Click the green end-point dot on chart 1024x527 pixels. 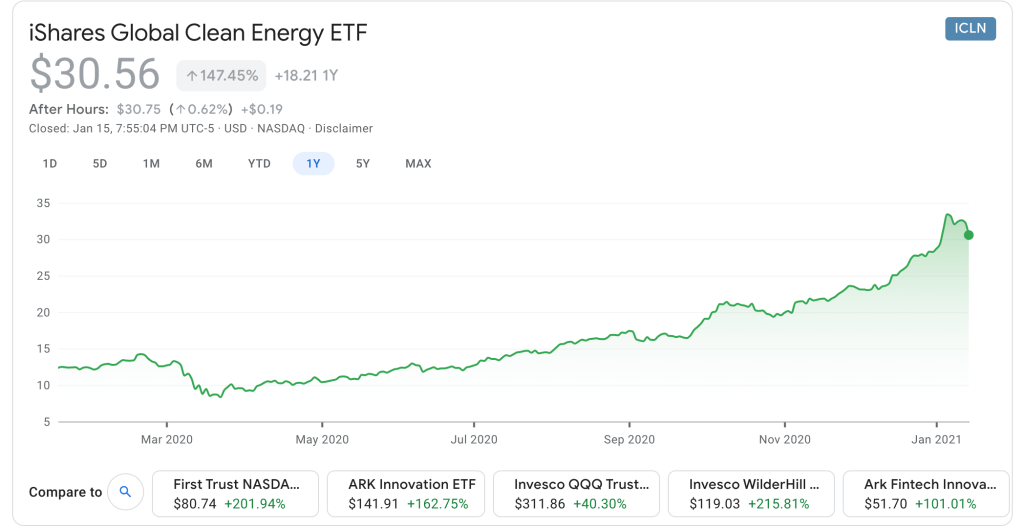[x=968, y=235]
